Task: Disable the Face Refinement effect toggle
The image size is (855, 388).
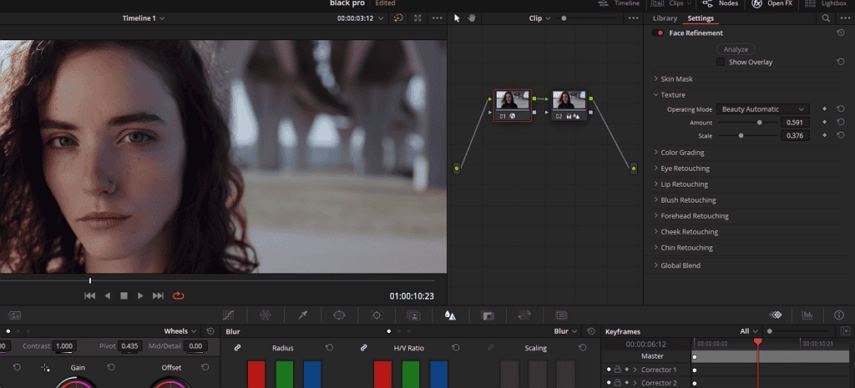Action: click(x=658, y=33)
